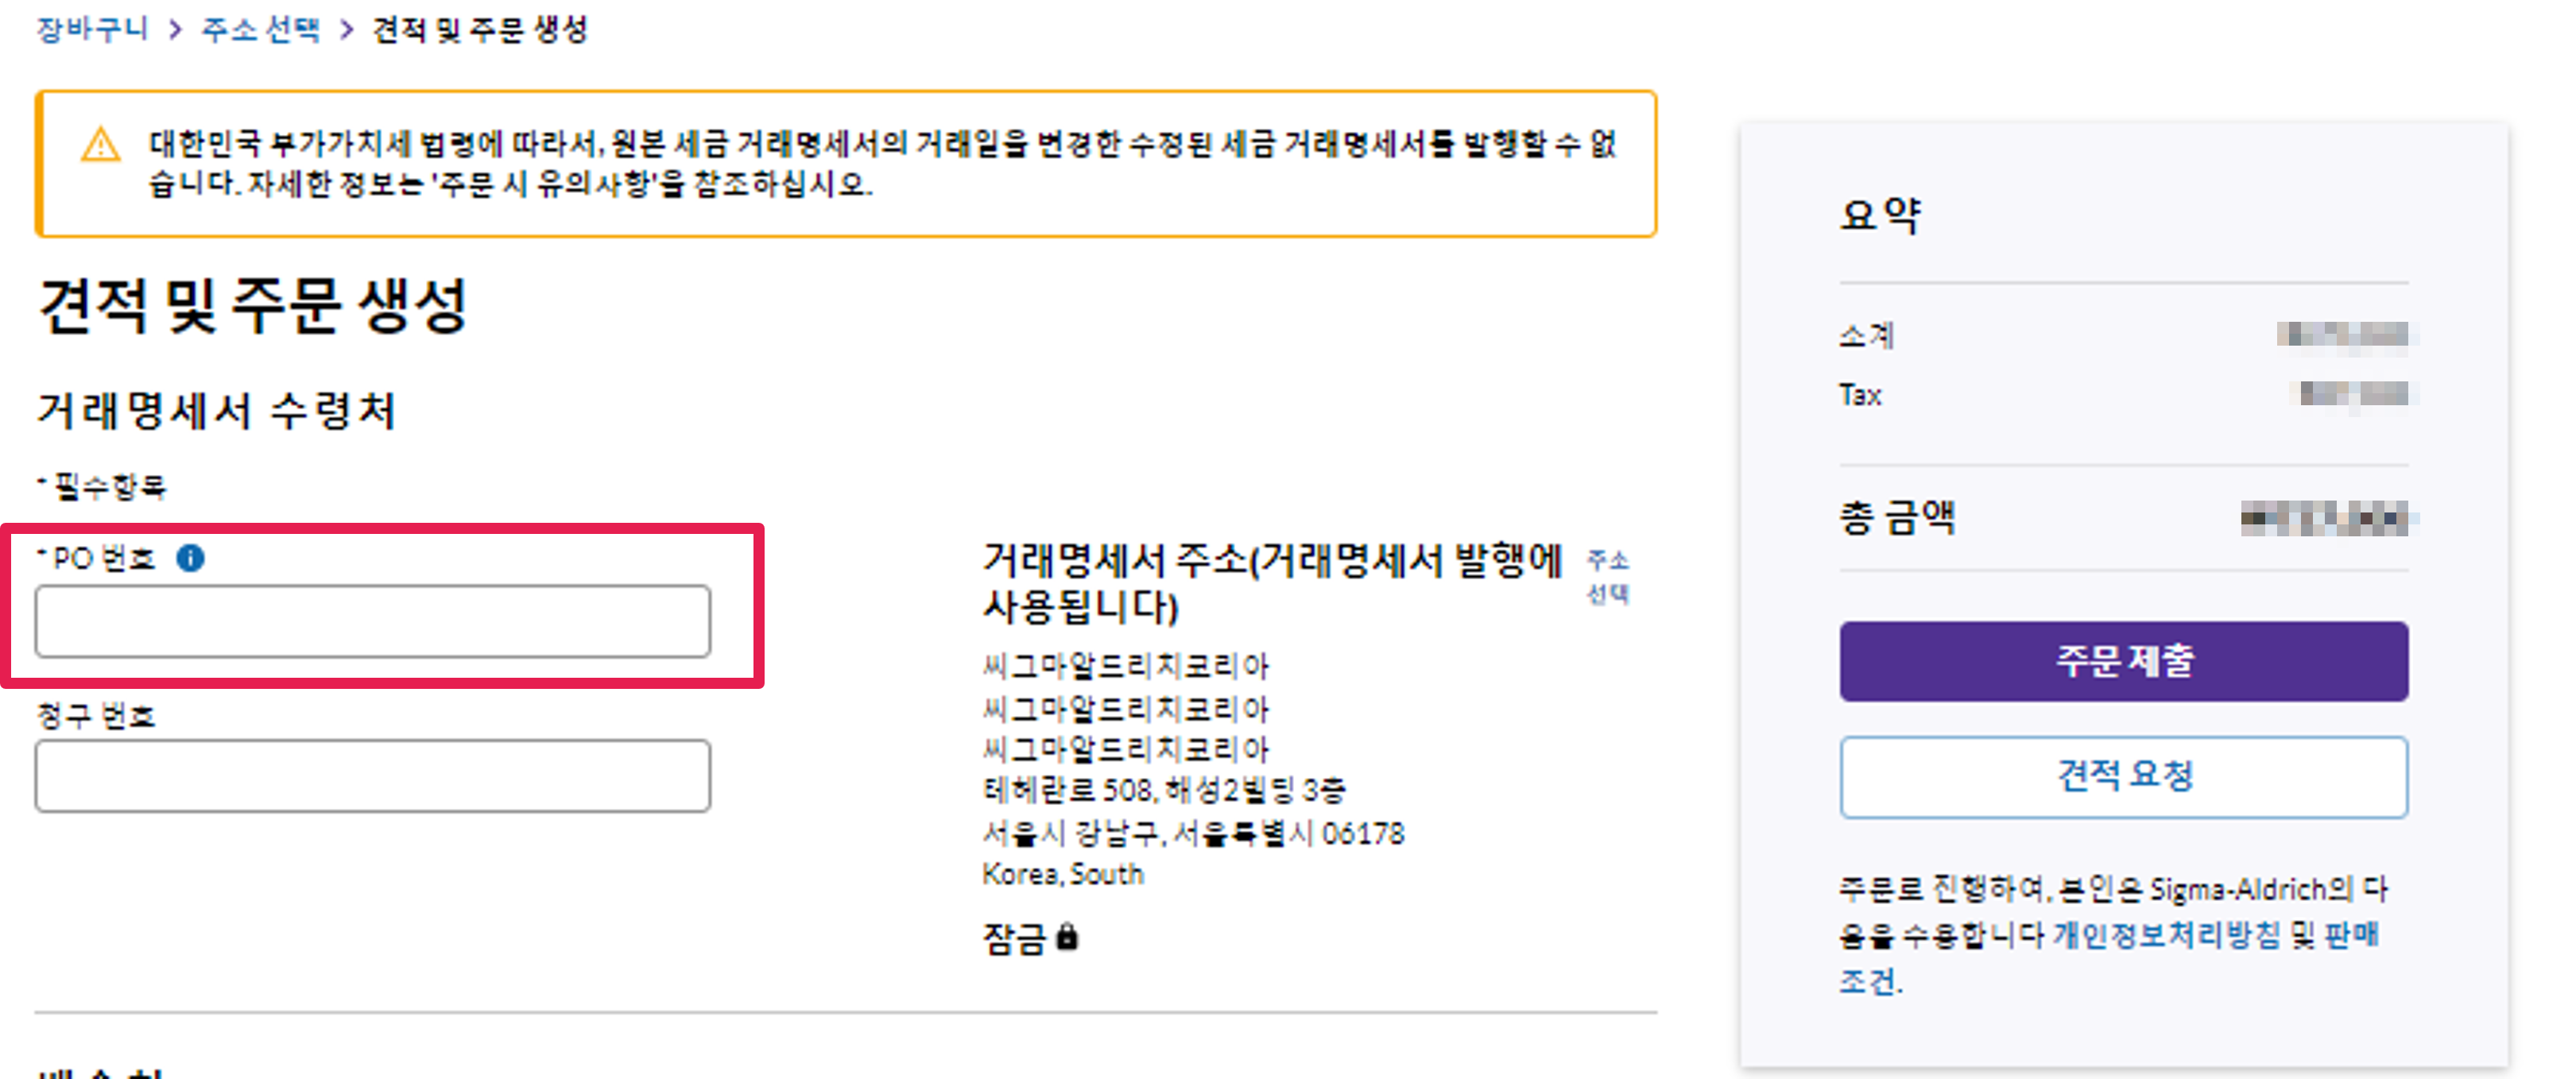This screenshot has height=1079, width=2576.
Task: Focus the PO 번호 input field
Action: pos(373,621)
